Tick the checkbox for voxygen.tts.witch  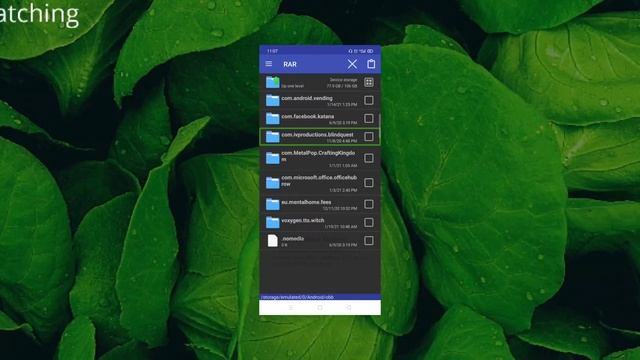coord(369,222)
